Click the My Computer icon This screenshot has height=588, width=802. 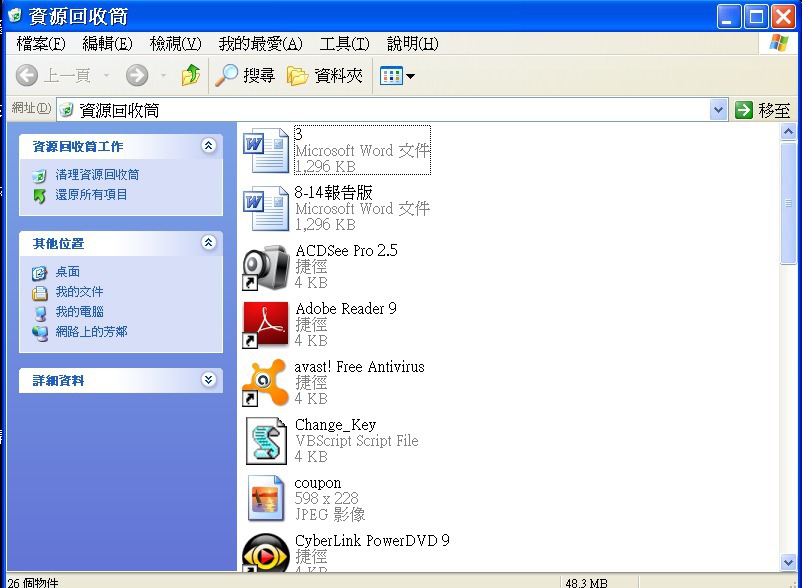[x=39, y=313]
